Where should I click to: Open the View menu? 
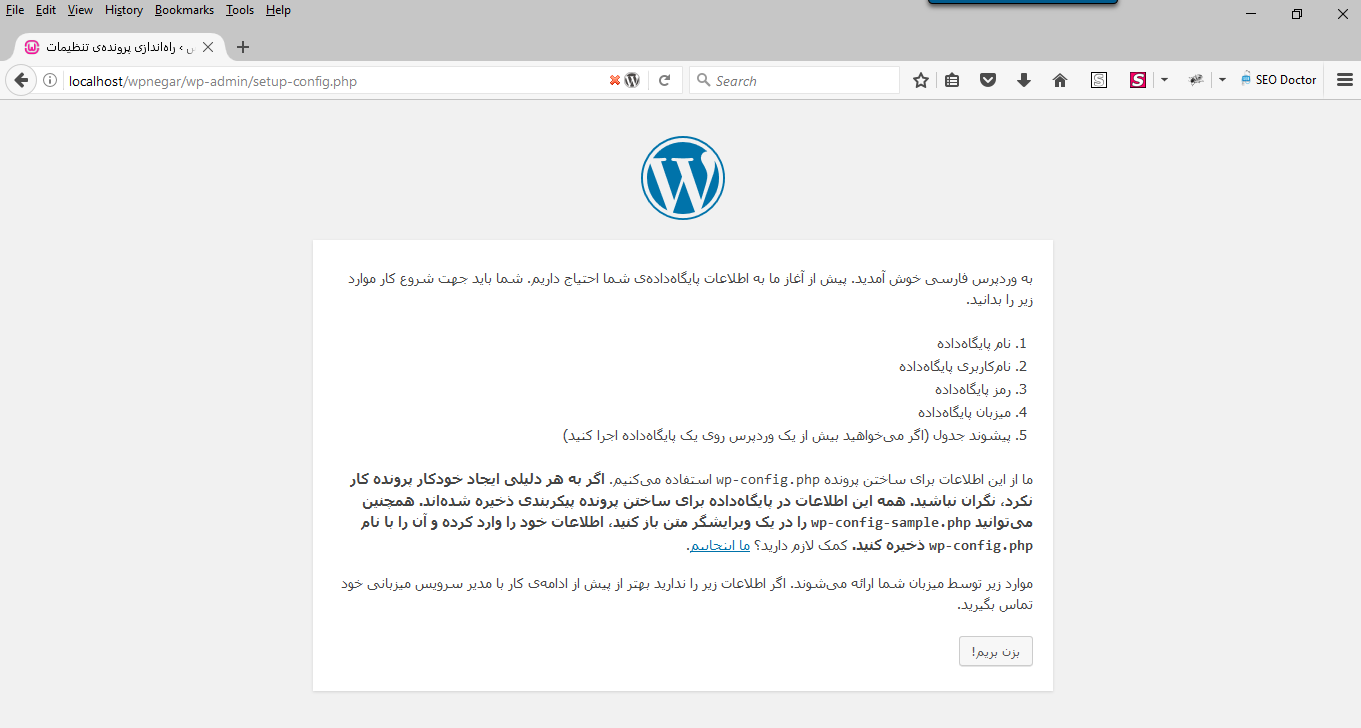pos(80,10)
